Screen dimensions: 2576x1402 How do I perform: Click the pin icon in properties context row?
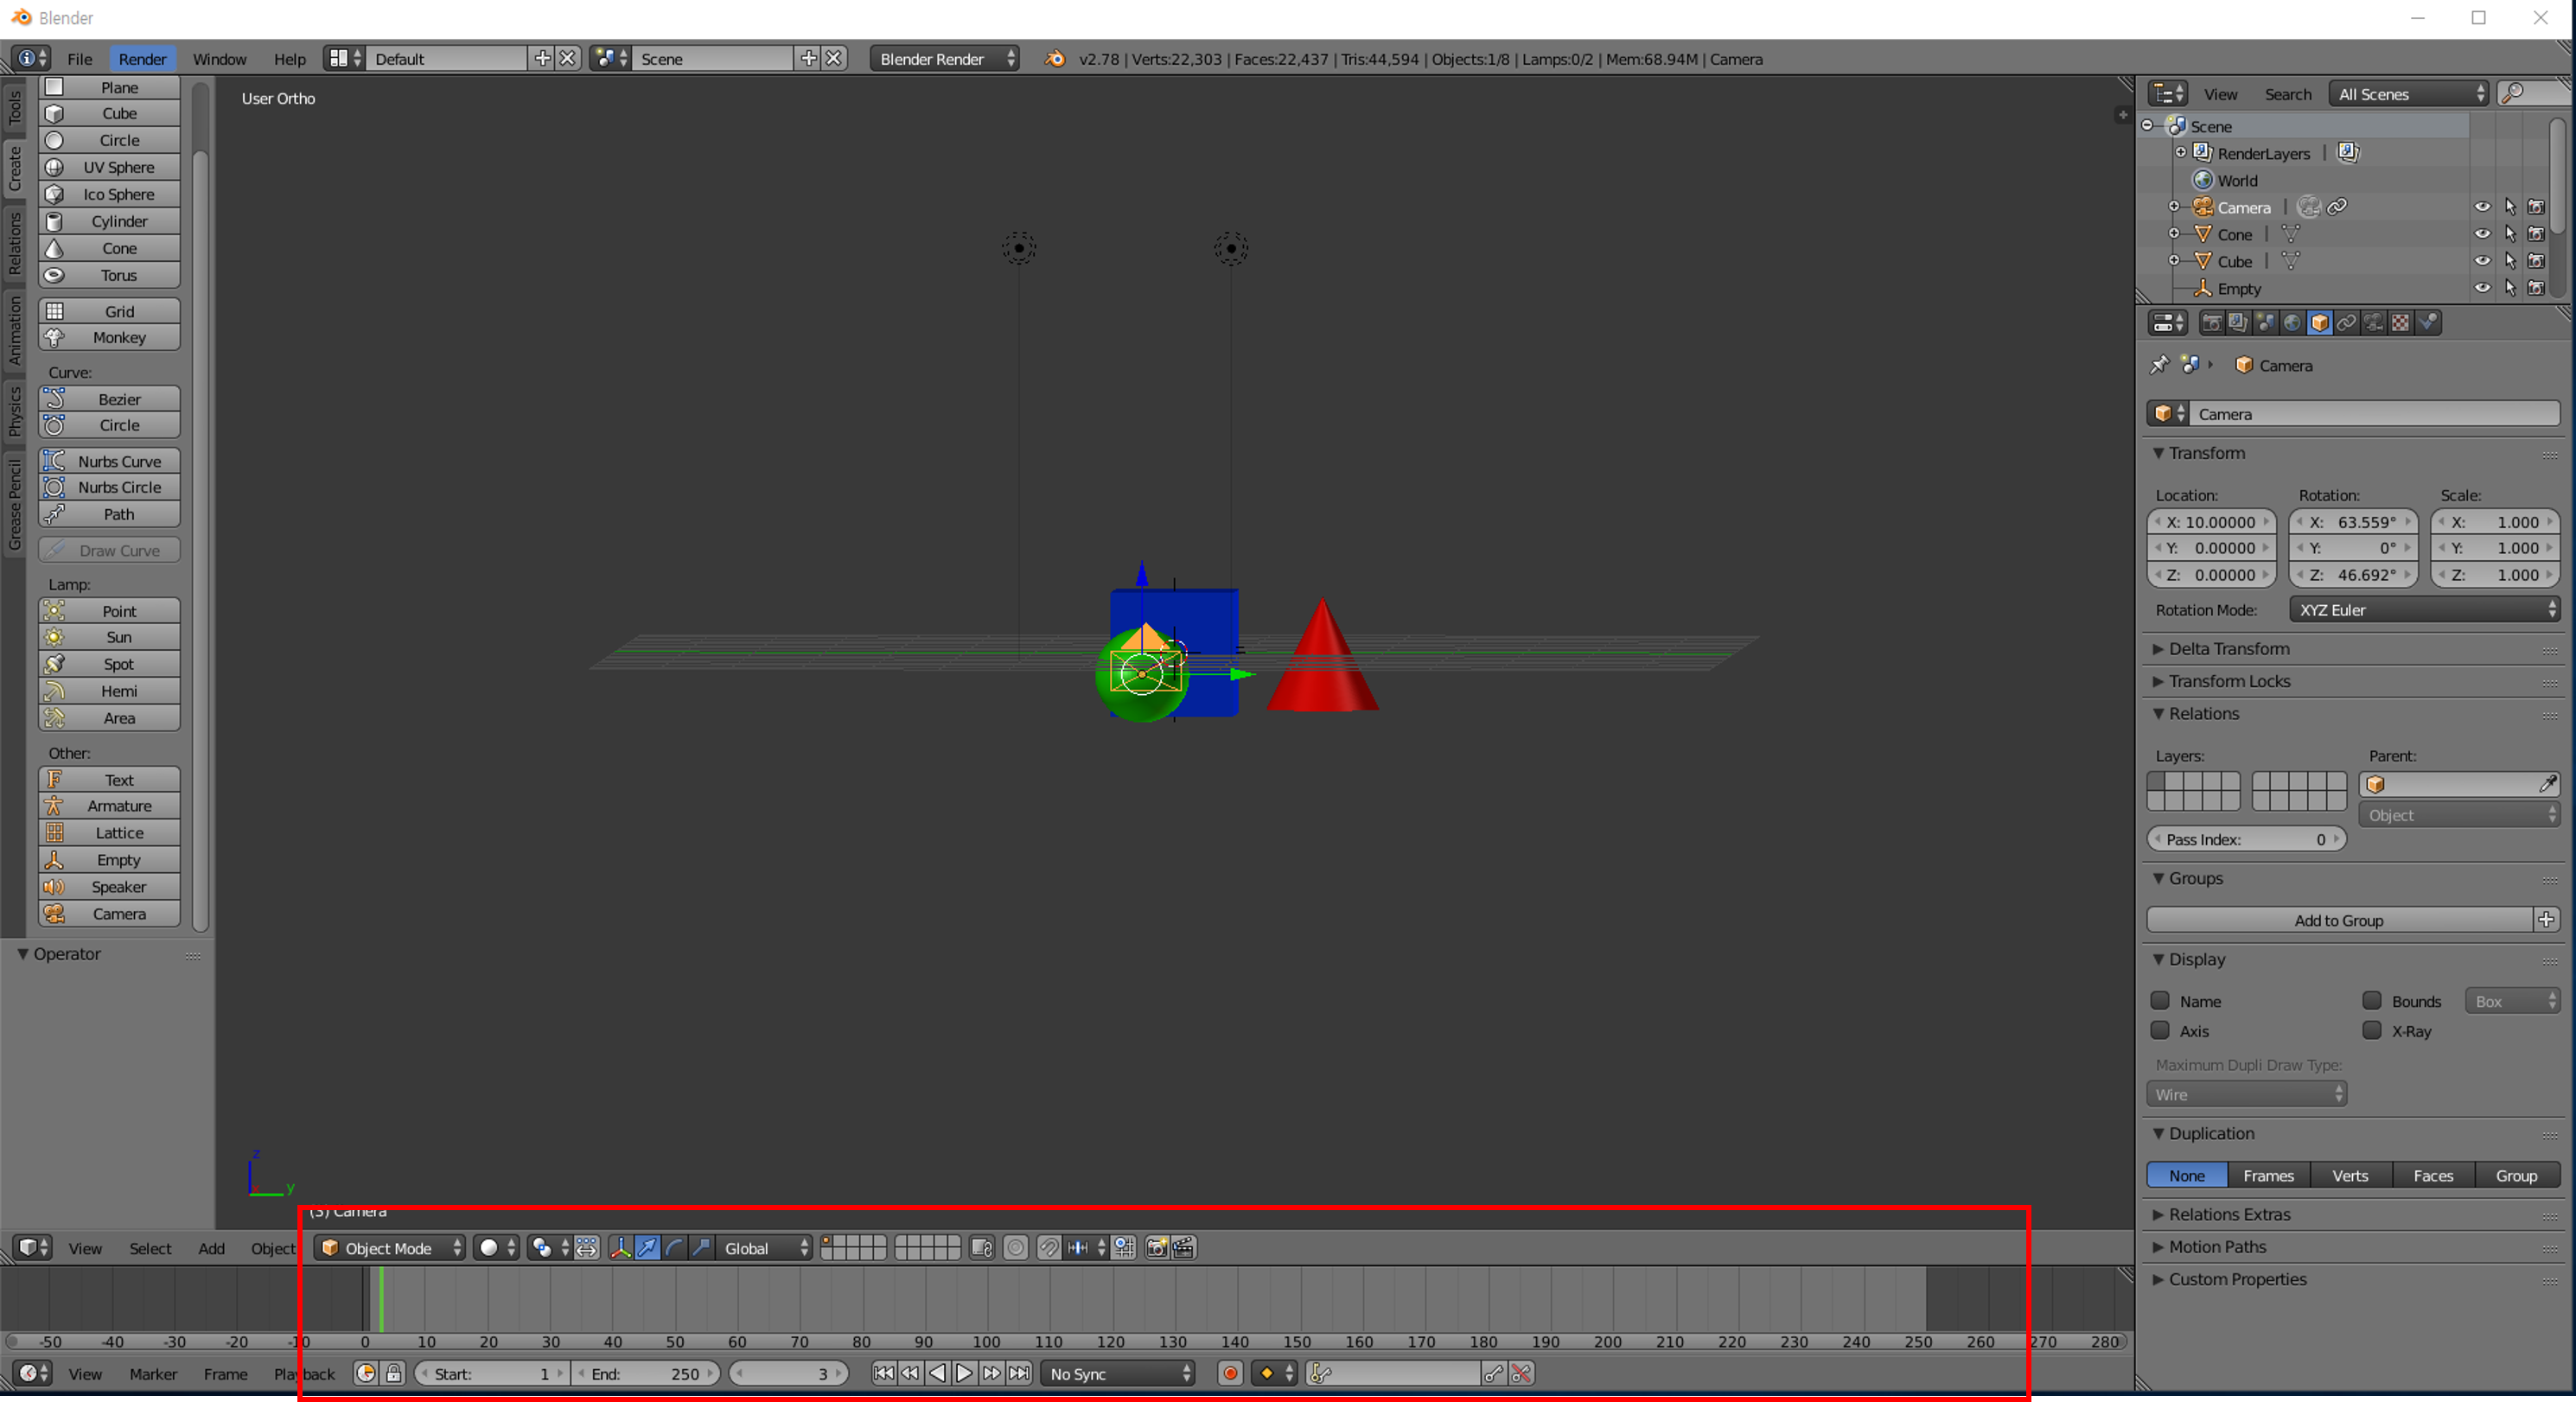pos(2159,365)
